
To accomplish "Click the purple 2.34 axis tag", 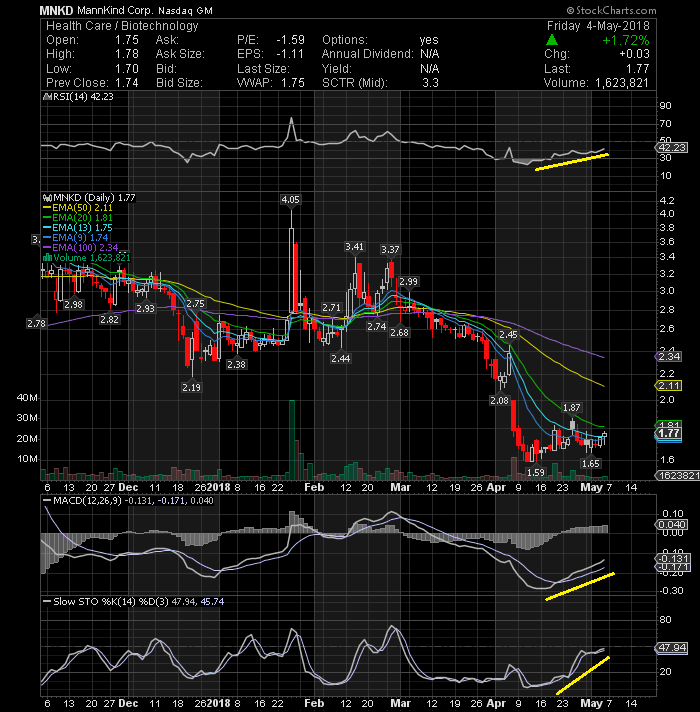I will (x=668, y=356).
